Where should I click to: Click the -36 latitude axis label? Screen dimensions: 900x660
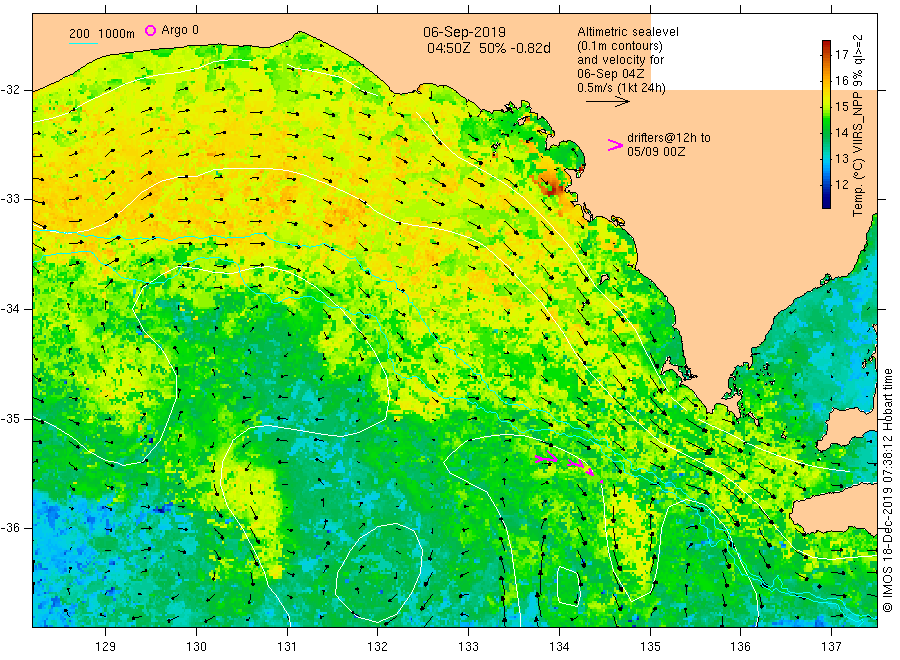pyautogui.click(x=10, y=527)
